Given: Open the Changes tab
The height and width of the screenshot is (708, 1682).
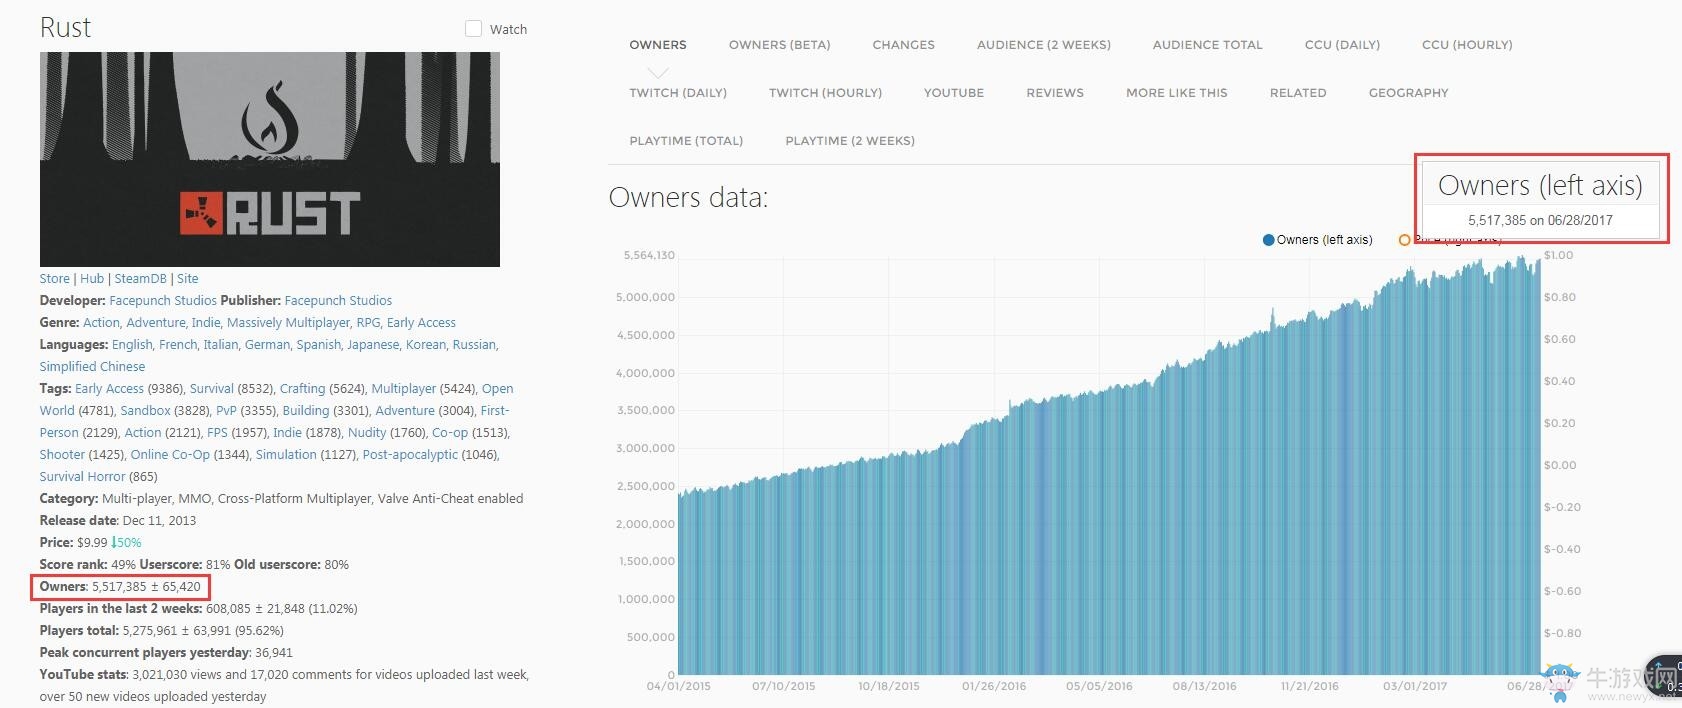Looking at the screenshot, I should tap(903, 45).
